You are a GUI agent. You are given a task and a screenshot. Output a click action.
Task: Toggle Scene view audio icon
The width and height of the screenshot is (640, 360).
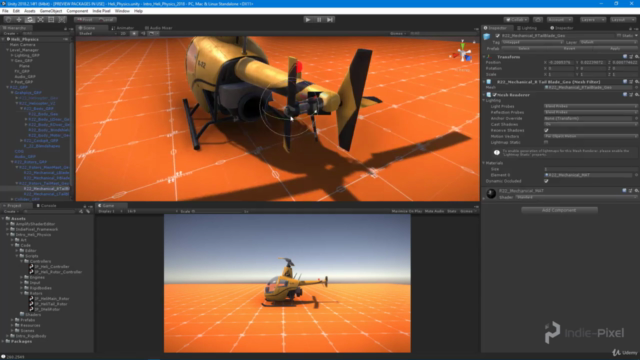pyautogui.click(x=143, y=33)
